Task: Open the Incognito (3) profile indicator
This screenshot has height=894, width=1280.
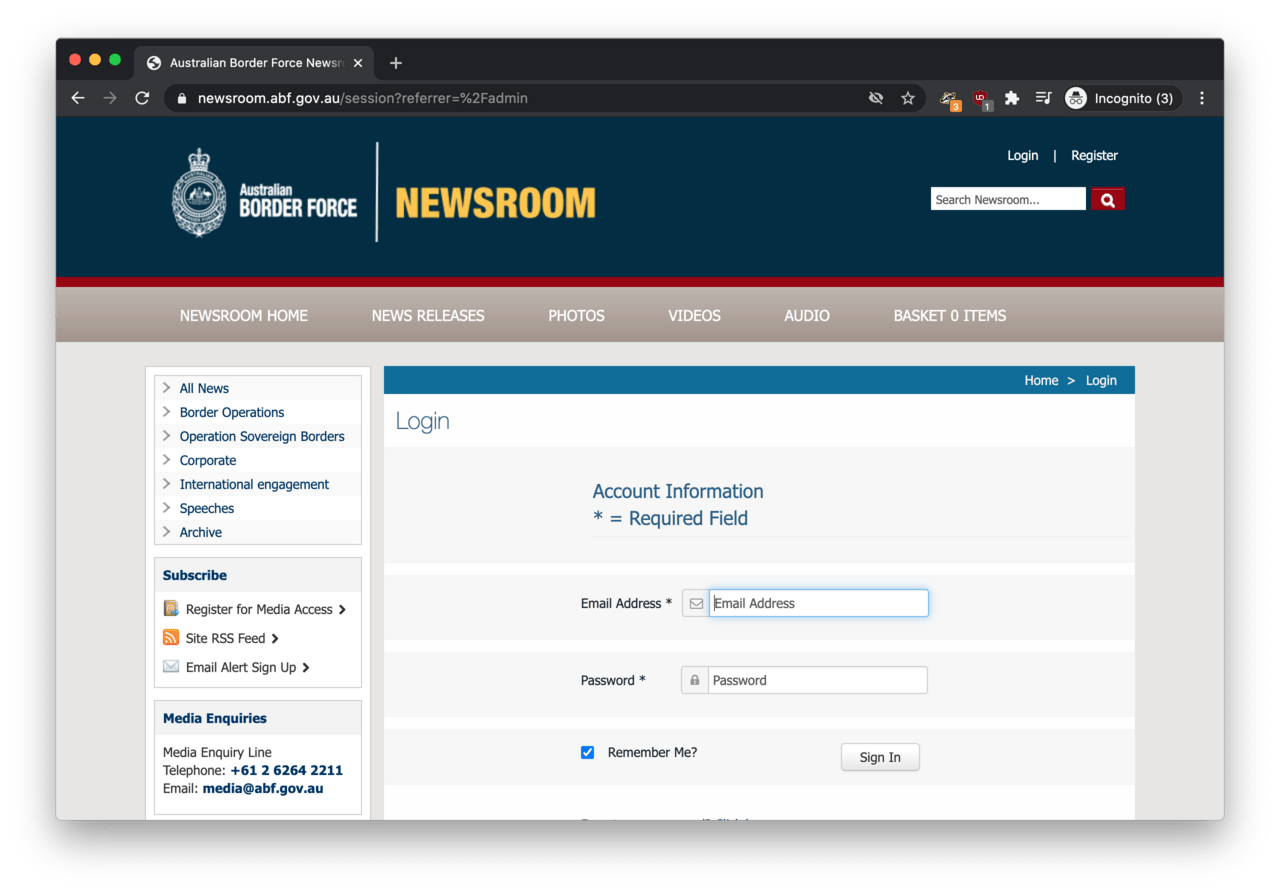Action: tap(1121, 98)
